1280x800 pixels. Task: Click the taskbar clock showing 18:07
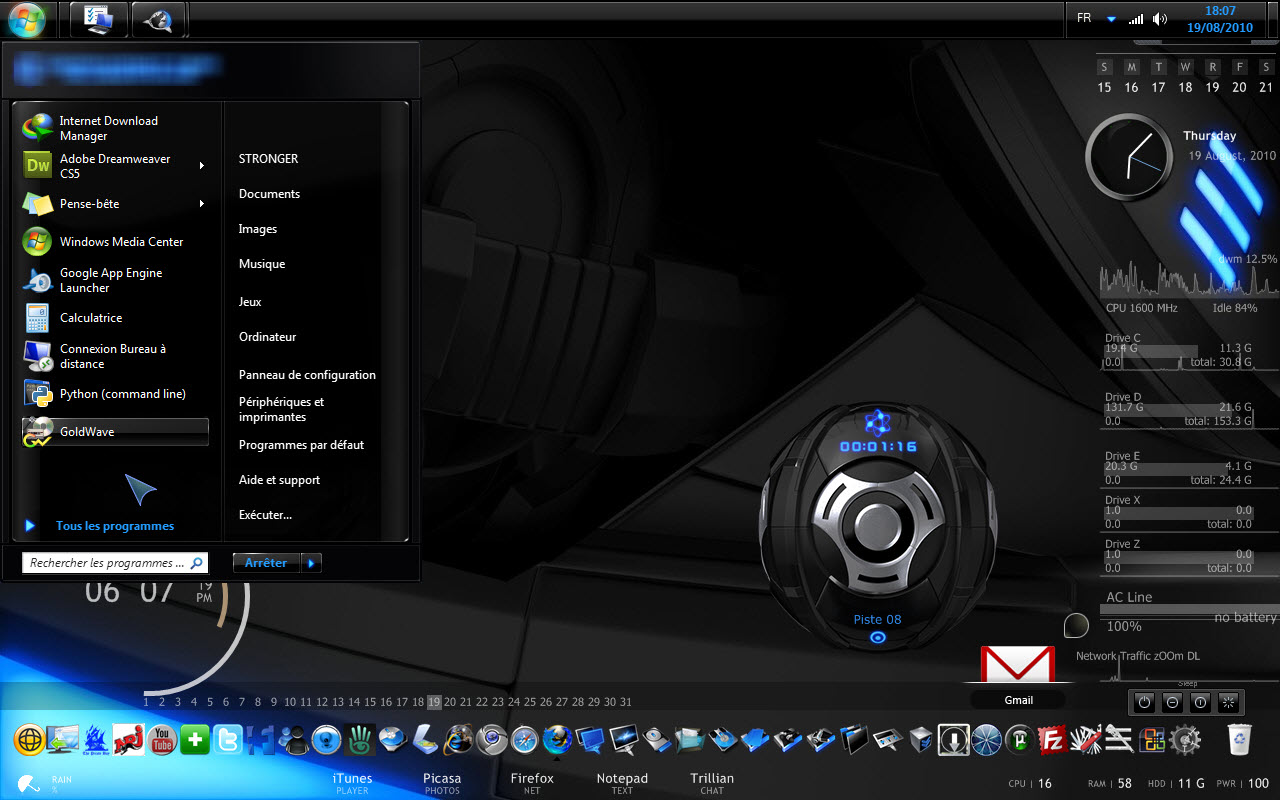click(1220, 19)
